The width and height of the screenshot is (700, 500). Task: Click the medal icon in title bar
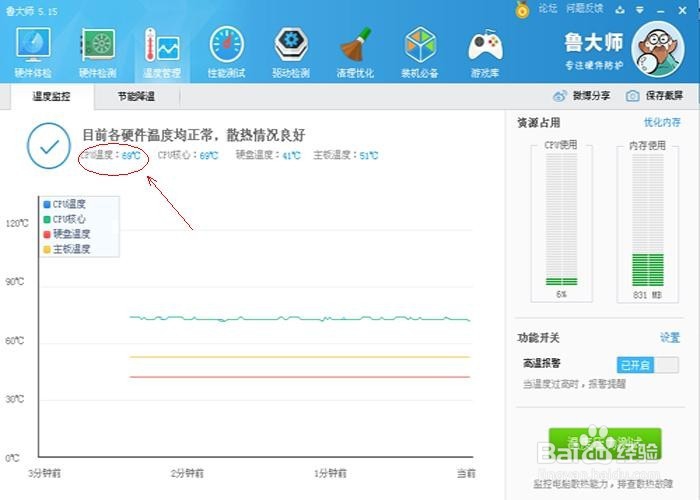pyautogui.click(x=522, y=9)
